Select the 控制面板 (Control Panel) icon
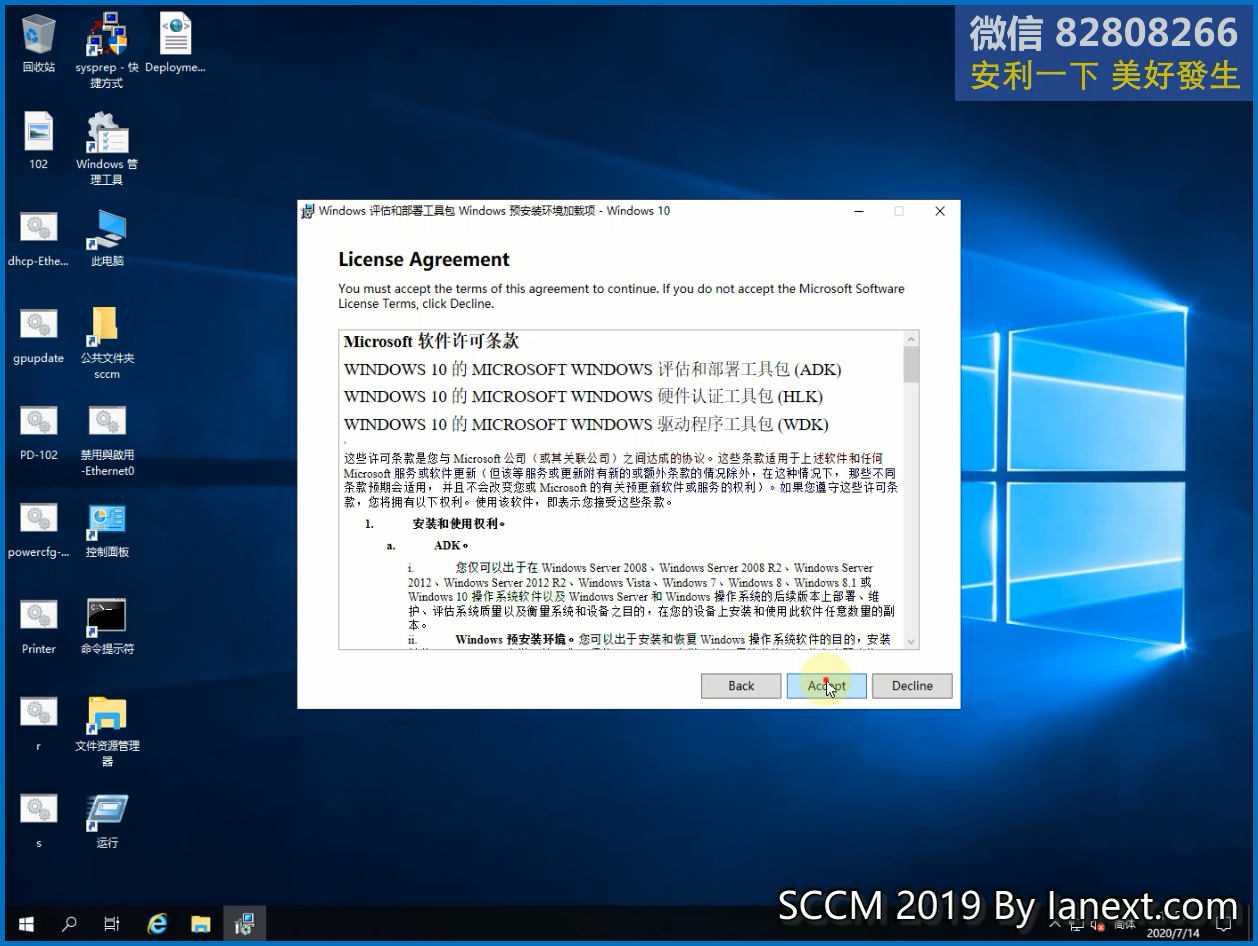The height and width of the screenshot is (946, 1258). point(107,529)
